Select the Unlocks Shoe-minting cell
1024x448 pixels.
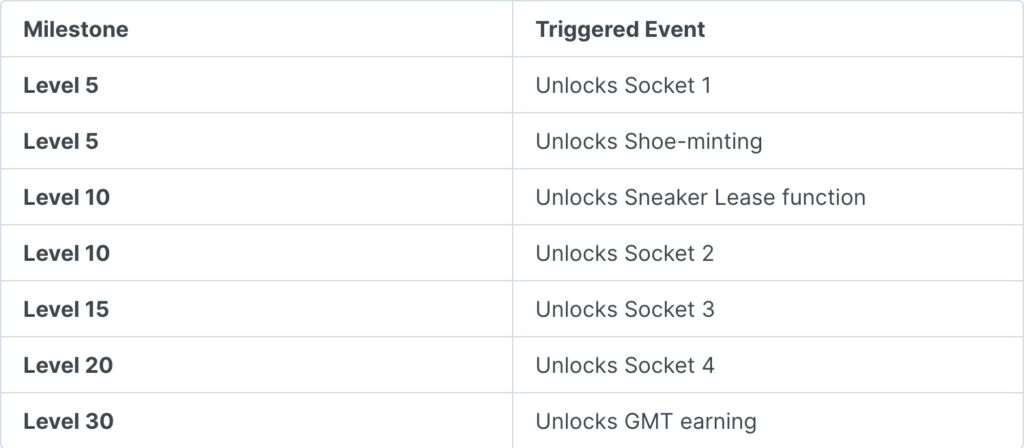click(x=768, y=141)
